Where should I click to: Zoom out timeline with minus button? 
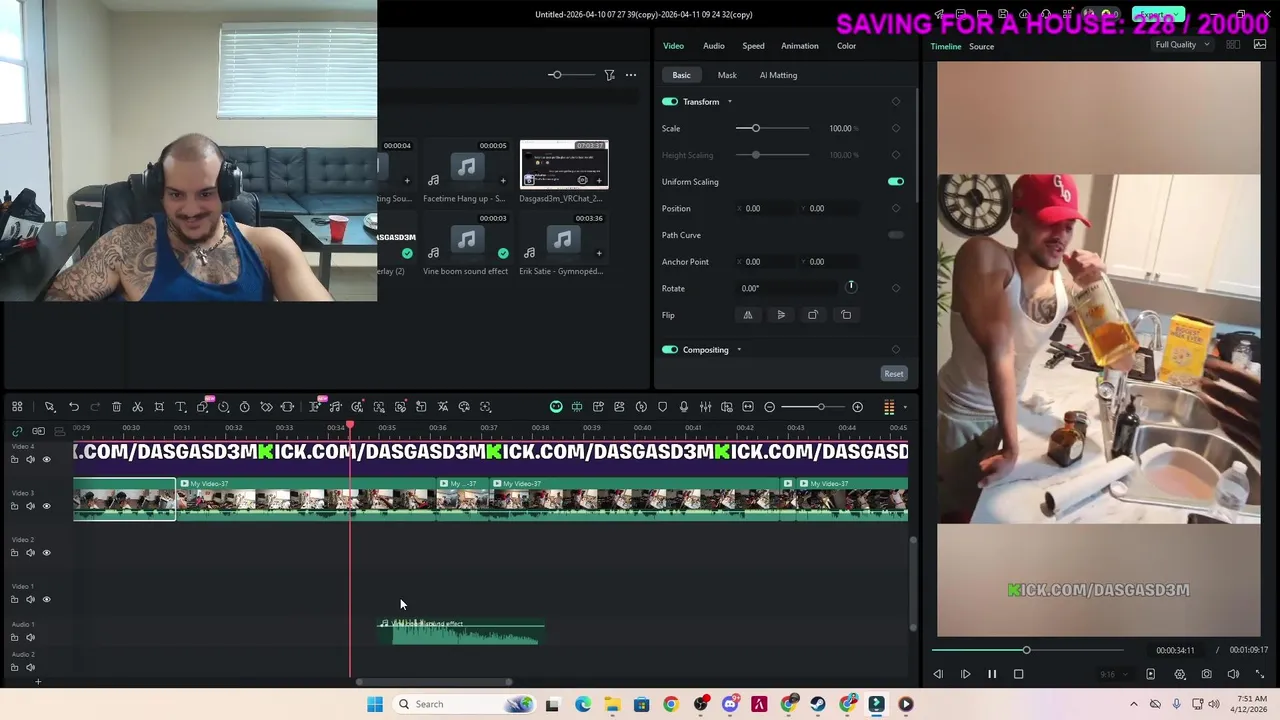coord(769,407)
